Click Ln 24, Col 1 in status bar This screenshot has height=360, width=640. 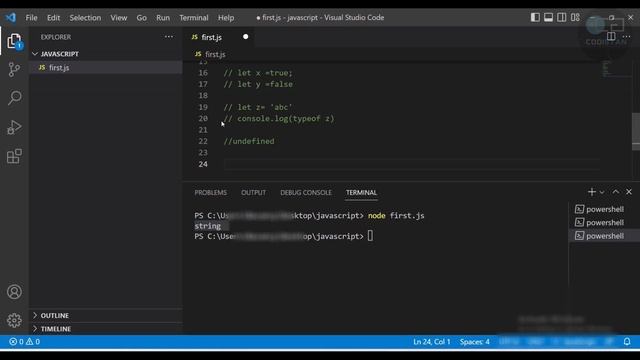[x=431, y=342]
